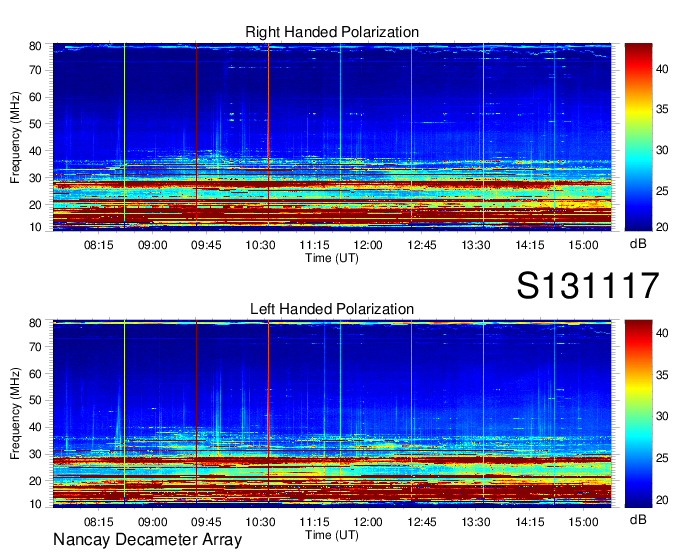
Task: Click the 20 dB label on bottom colorbar
Action: point(662,500)
